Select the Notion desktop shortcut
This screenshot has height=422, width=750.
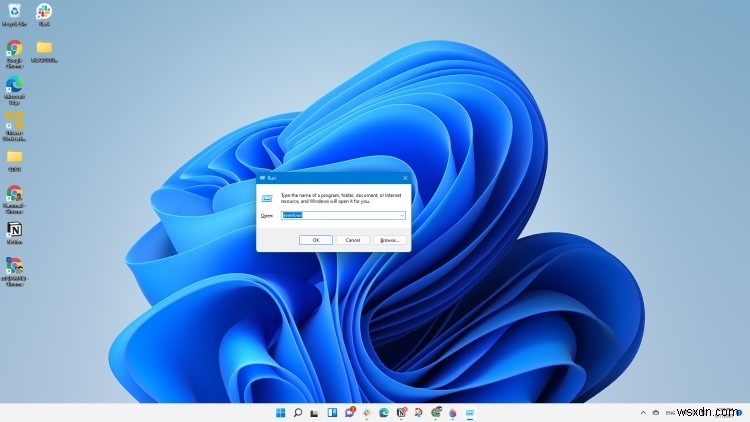14,233
